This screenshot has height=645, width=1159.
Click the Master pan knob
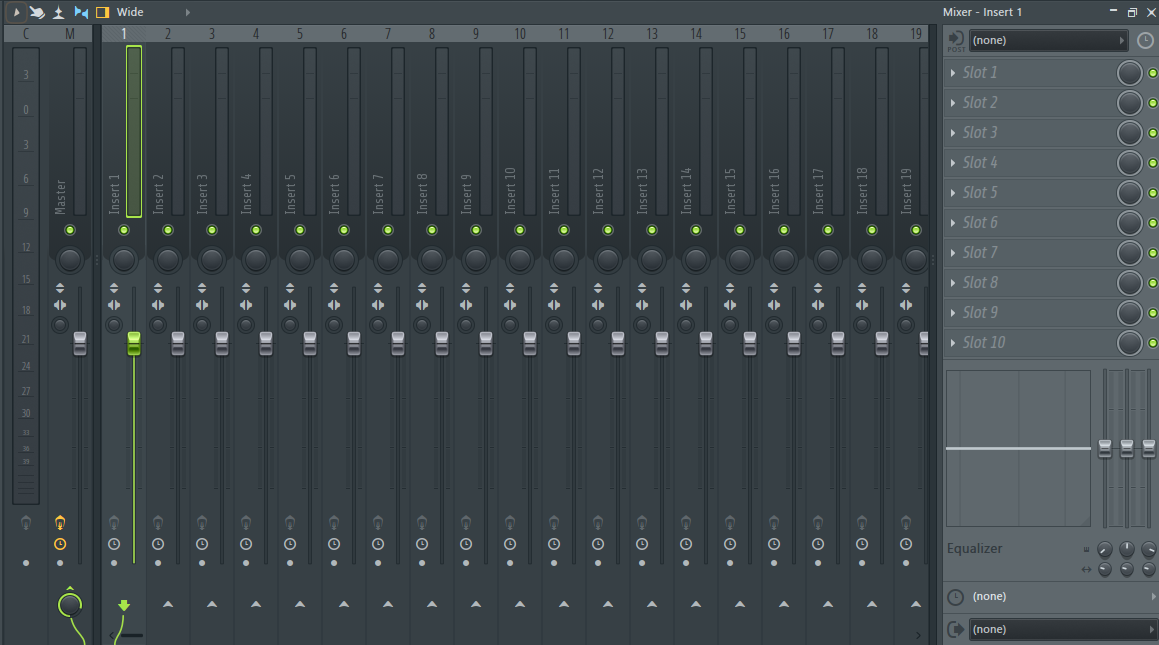tap(69, 259)
